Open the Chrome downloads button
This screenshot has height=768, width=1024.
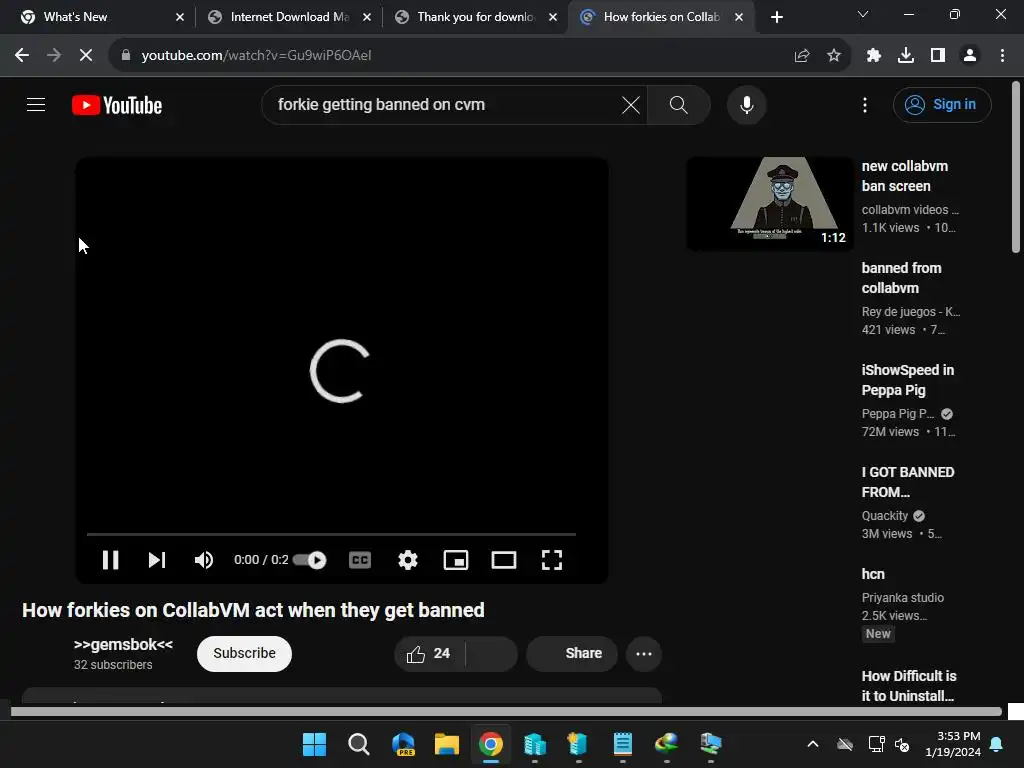point(906,56)
